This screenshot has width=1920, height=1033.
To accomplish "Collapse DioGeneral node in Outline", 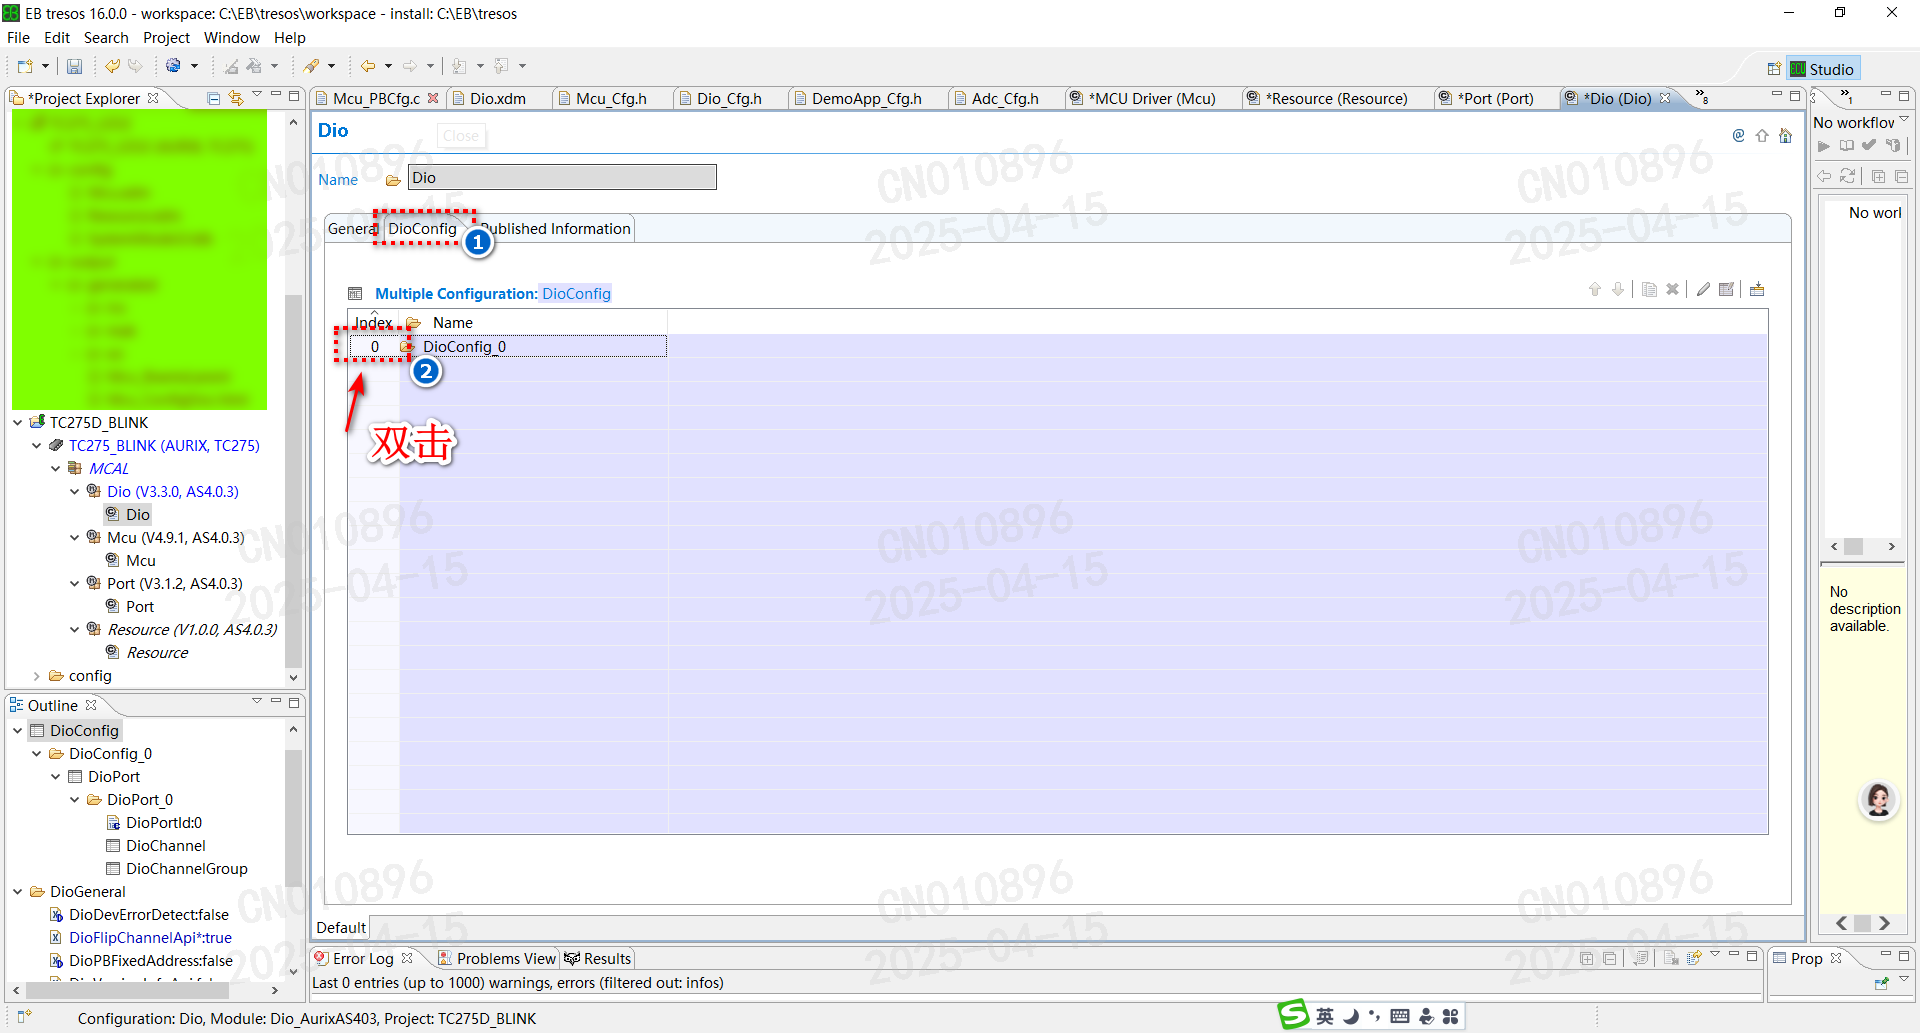I will pyautogui.click(x=17, y=892).
